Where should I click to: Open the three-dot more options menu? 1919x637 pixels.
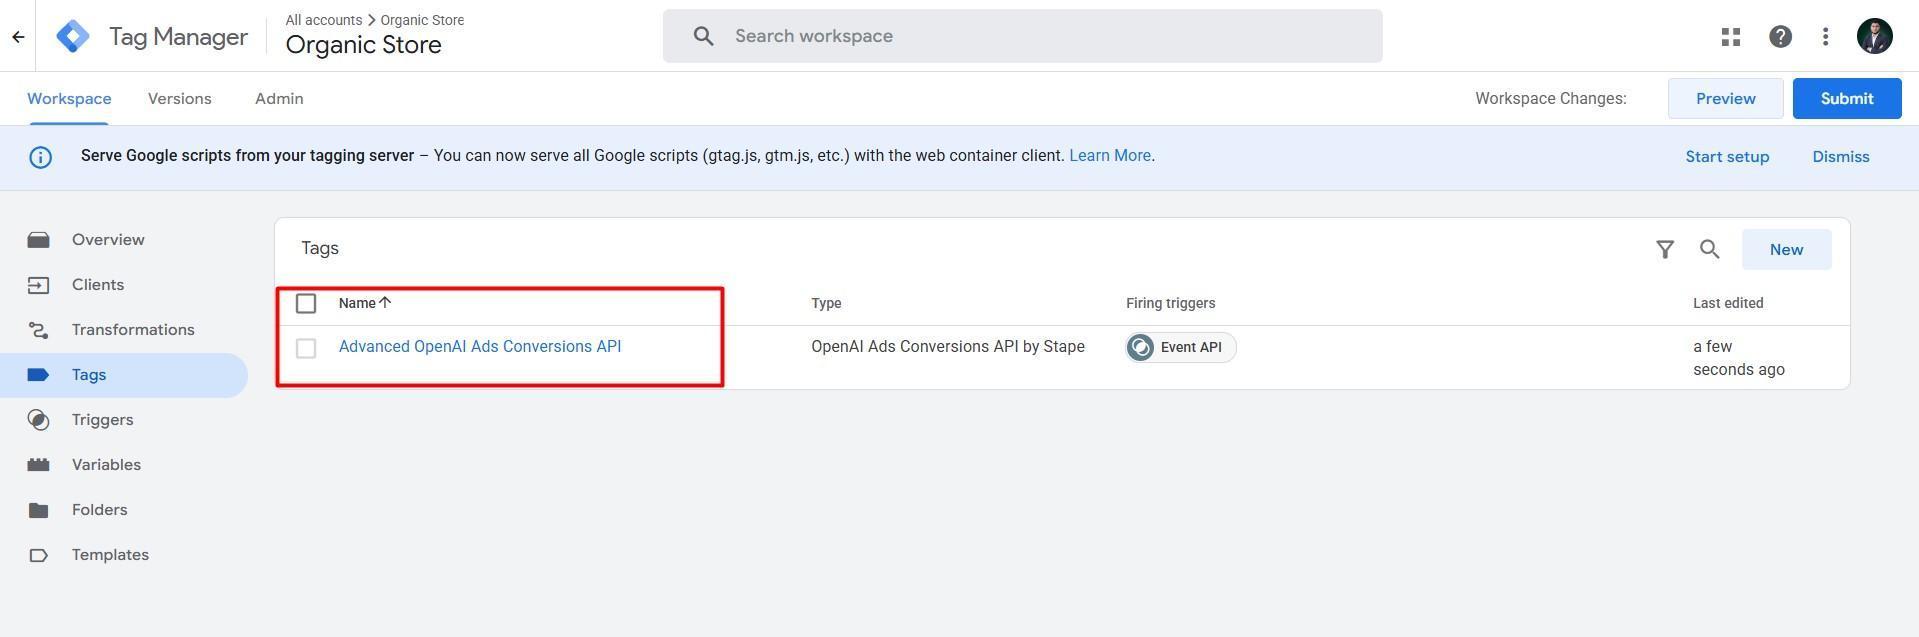[x=1826, y=37]
